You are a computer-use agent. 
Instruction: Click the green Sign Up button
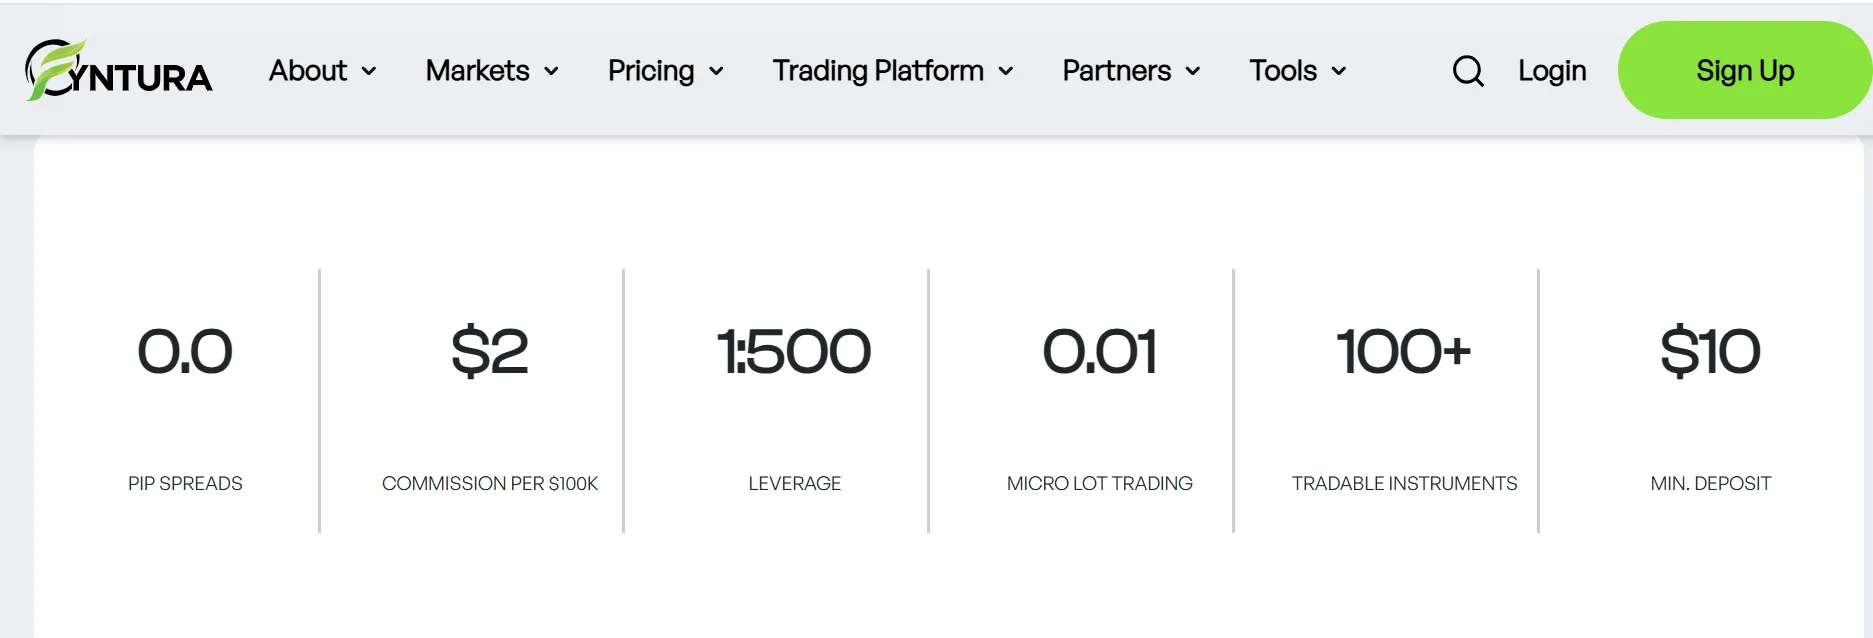pyautogui.click(x=1745, y=70)
